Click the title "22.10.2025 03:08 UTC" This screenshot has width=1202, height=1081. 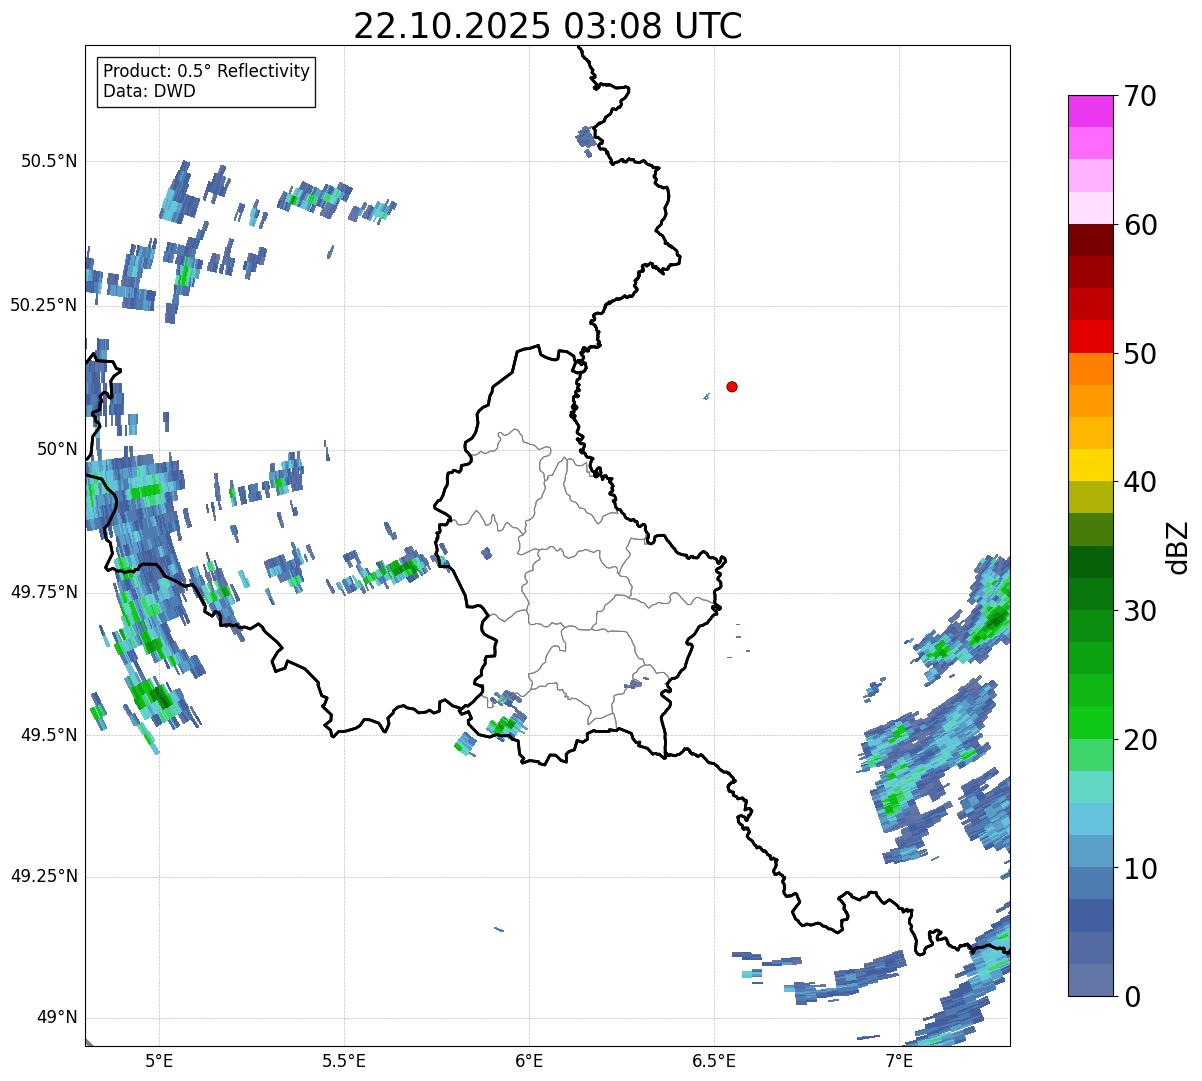tap(548, 26)
